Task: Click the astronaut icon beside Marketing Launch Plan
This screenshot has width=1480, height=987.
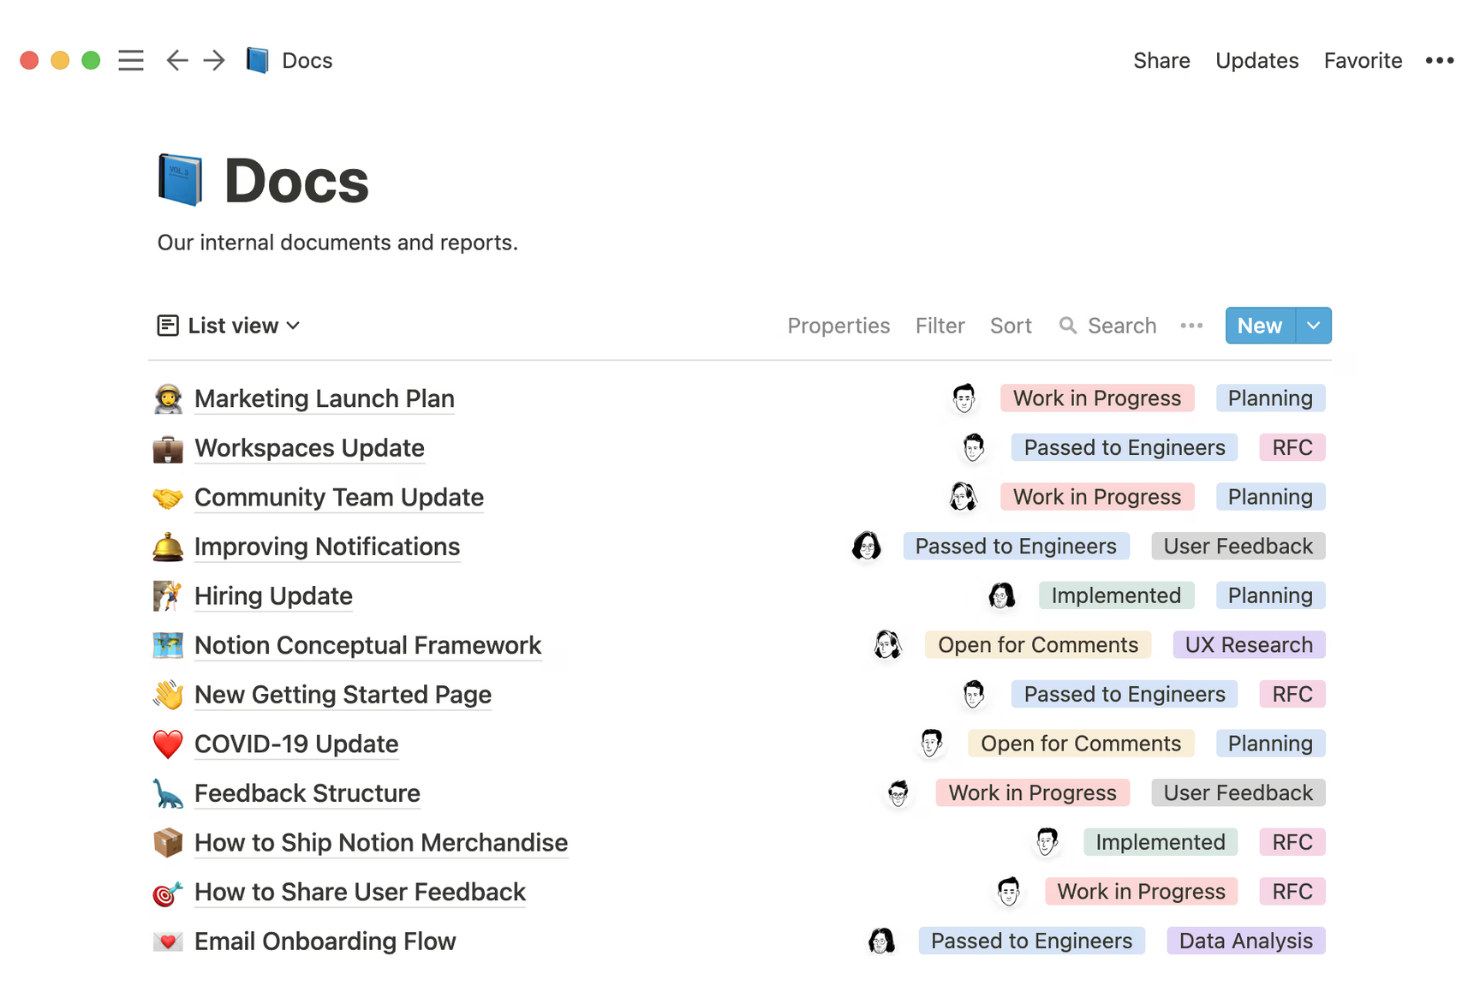Action: [168, 397]
